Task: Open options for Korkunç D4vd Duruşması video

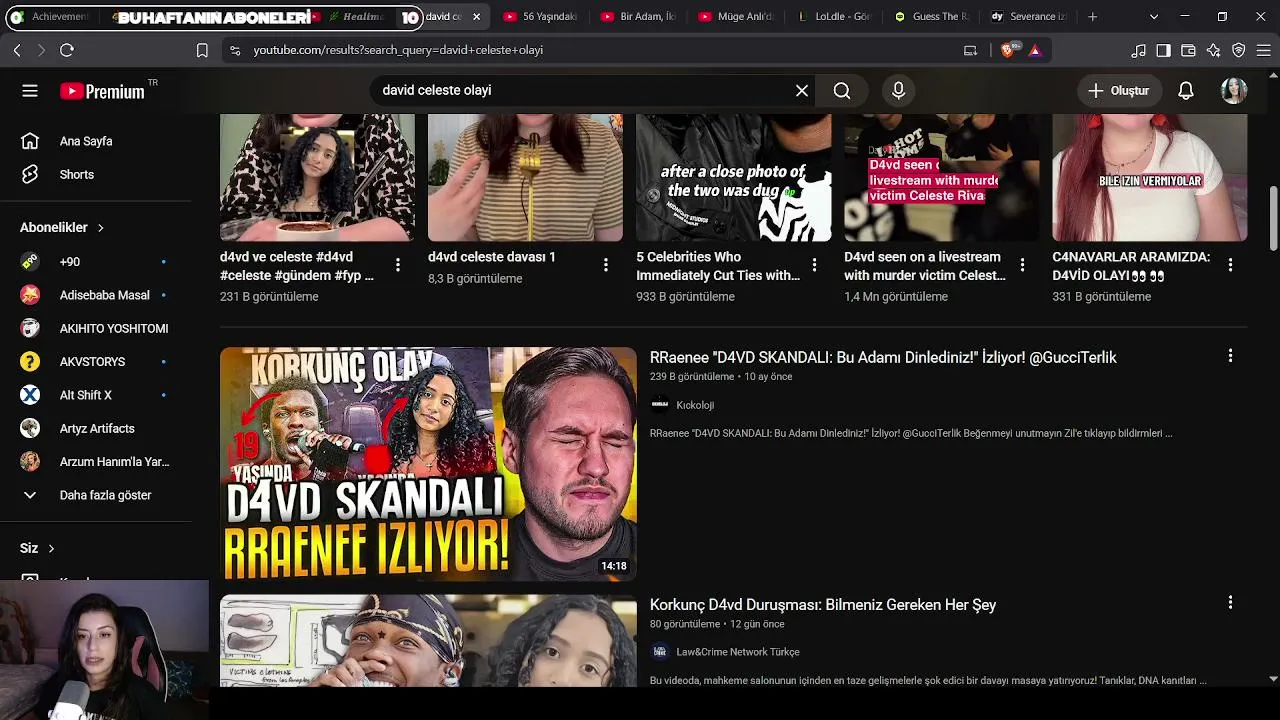Action: point(1230,603)
